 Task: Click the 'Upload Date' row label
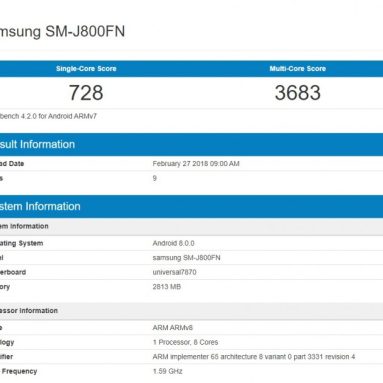[x=12, y=164]
